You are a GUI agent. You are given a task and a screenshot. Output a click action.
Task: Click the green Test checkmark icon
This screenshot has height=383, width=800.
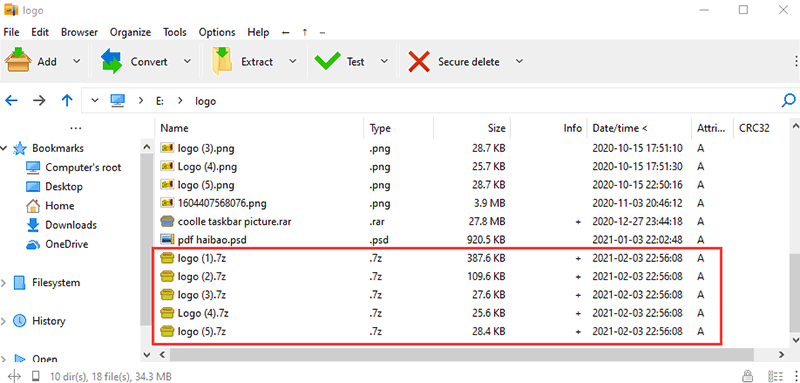(327, 61)
